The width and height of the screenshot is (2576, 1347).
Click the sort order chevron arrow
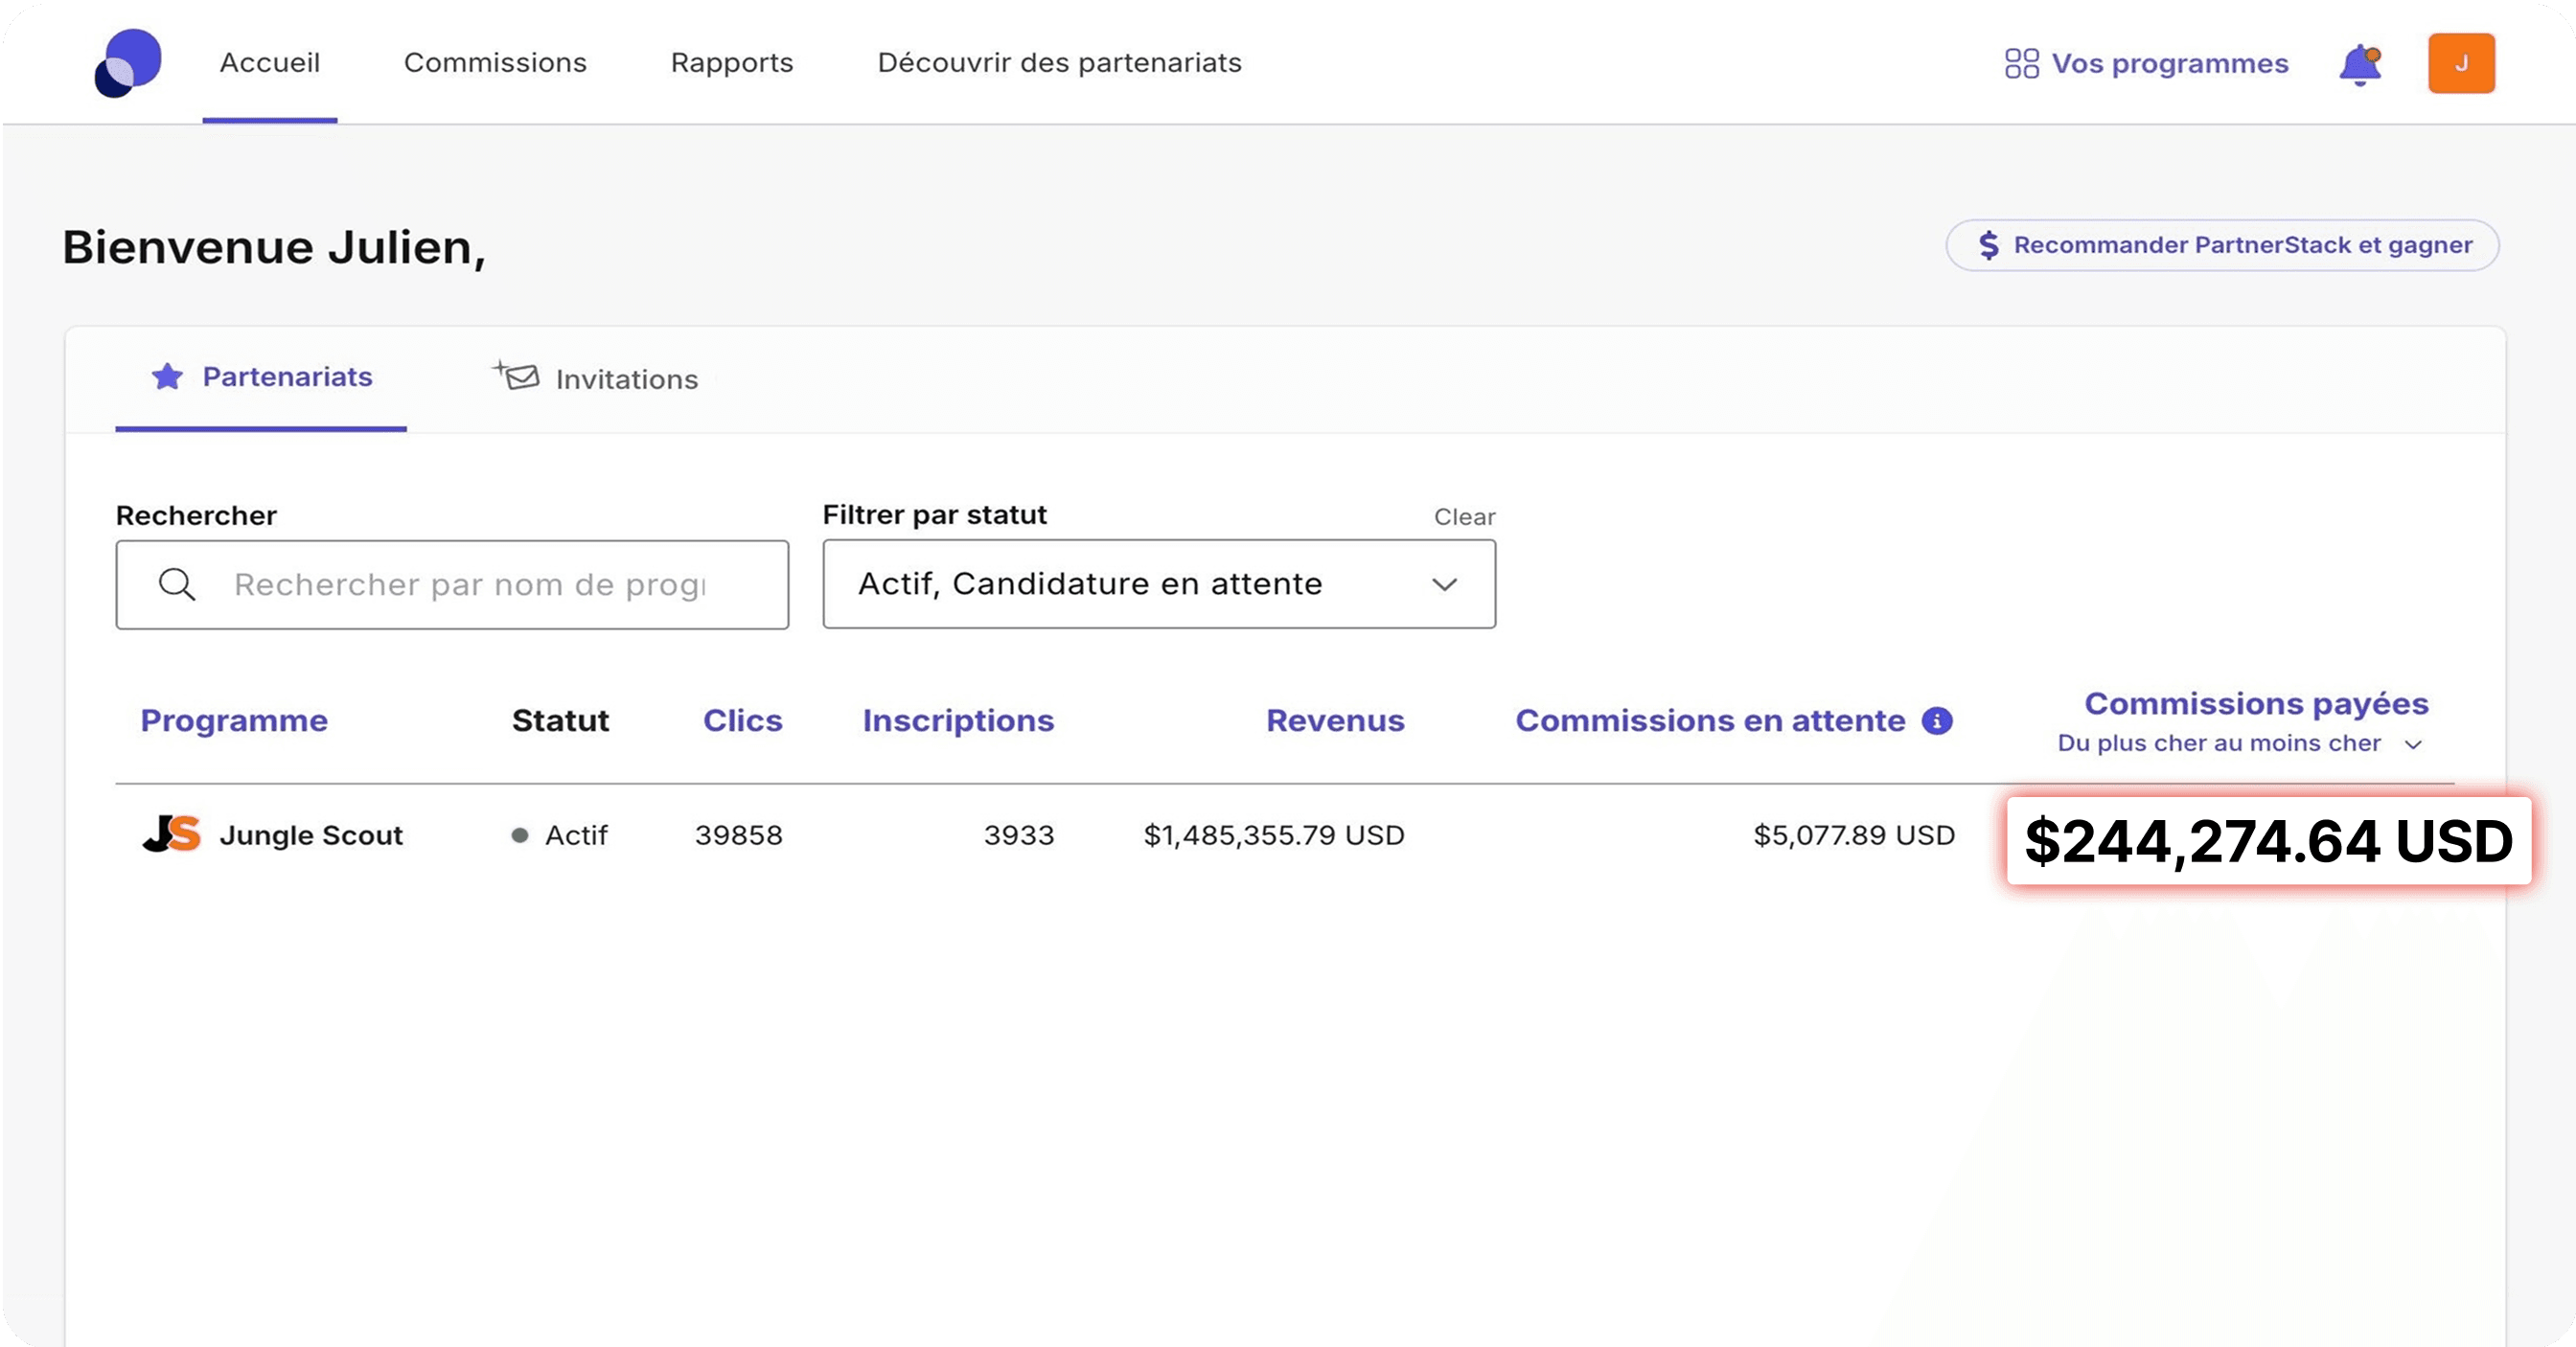(x=2413, y=744)
